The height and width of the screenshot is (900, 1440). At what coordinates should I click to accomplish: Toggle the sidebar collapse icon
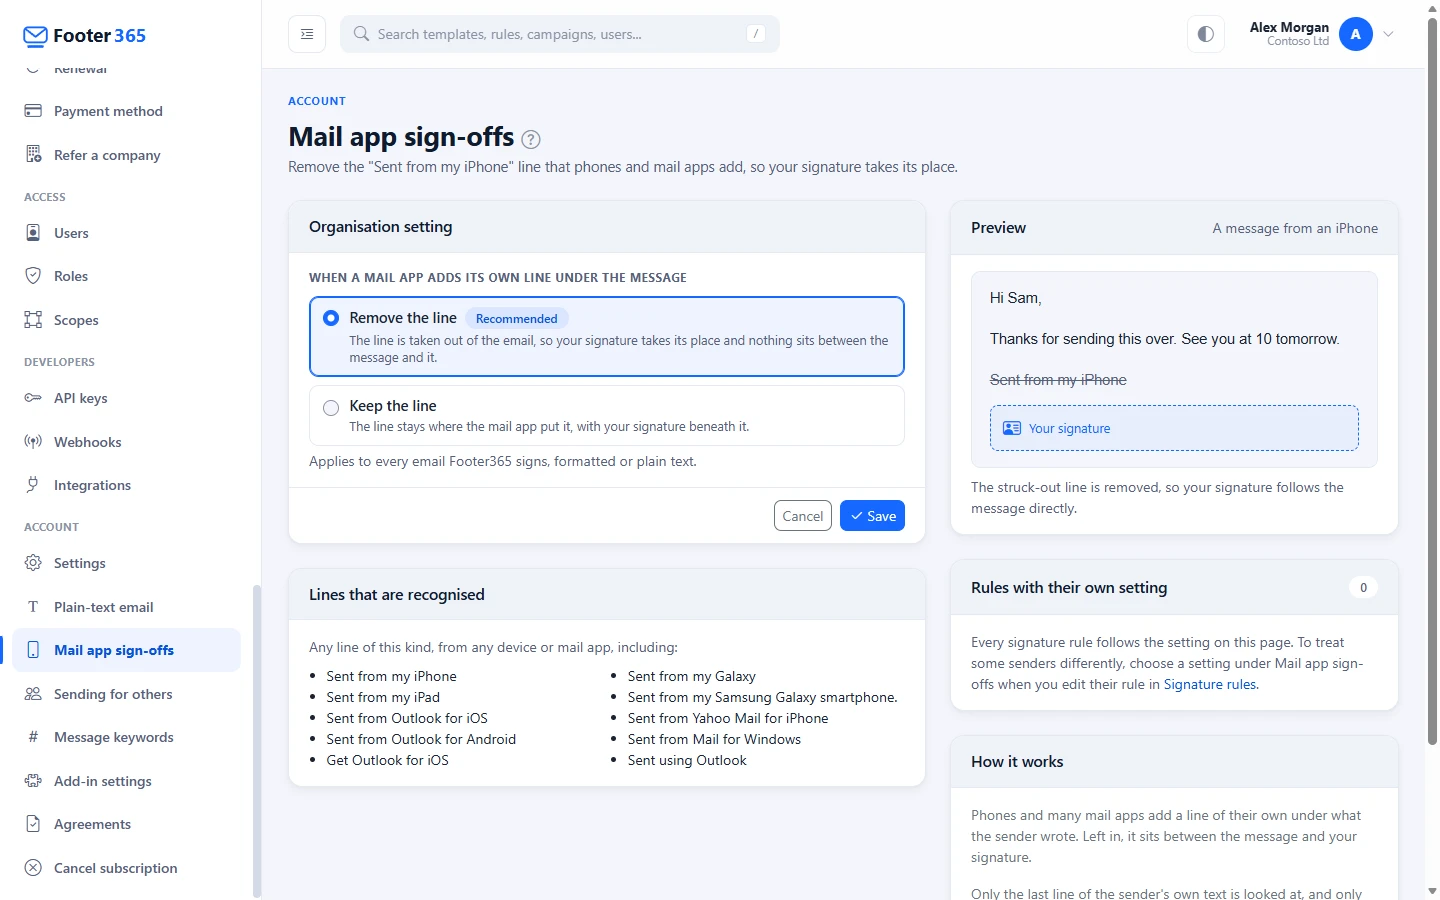(307, 34)
